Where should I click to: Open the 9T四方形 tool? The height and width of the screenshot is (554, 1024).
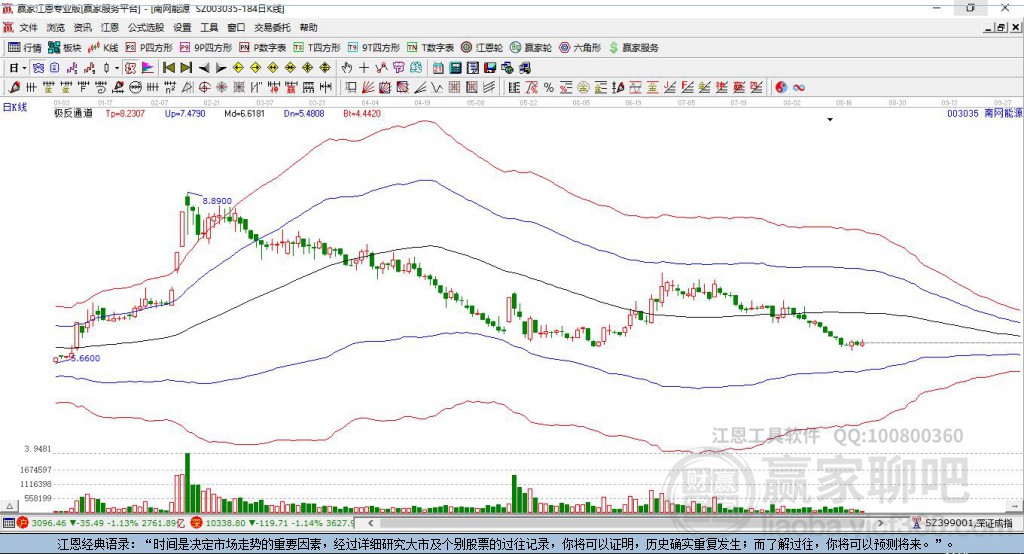374,48
